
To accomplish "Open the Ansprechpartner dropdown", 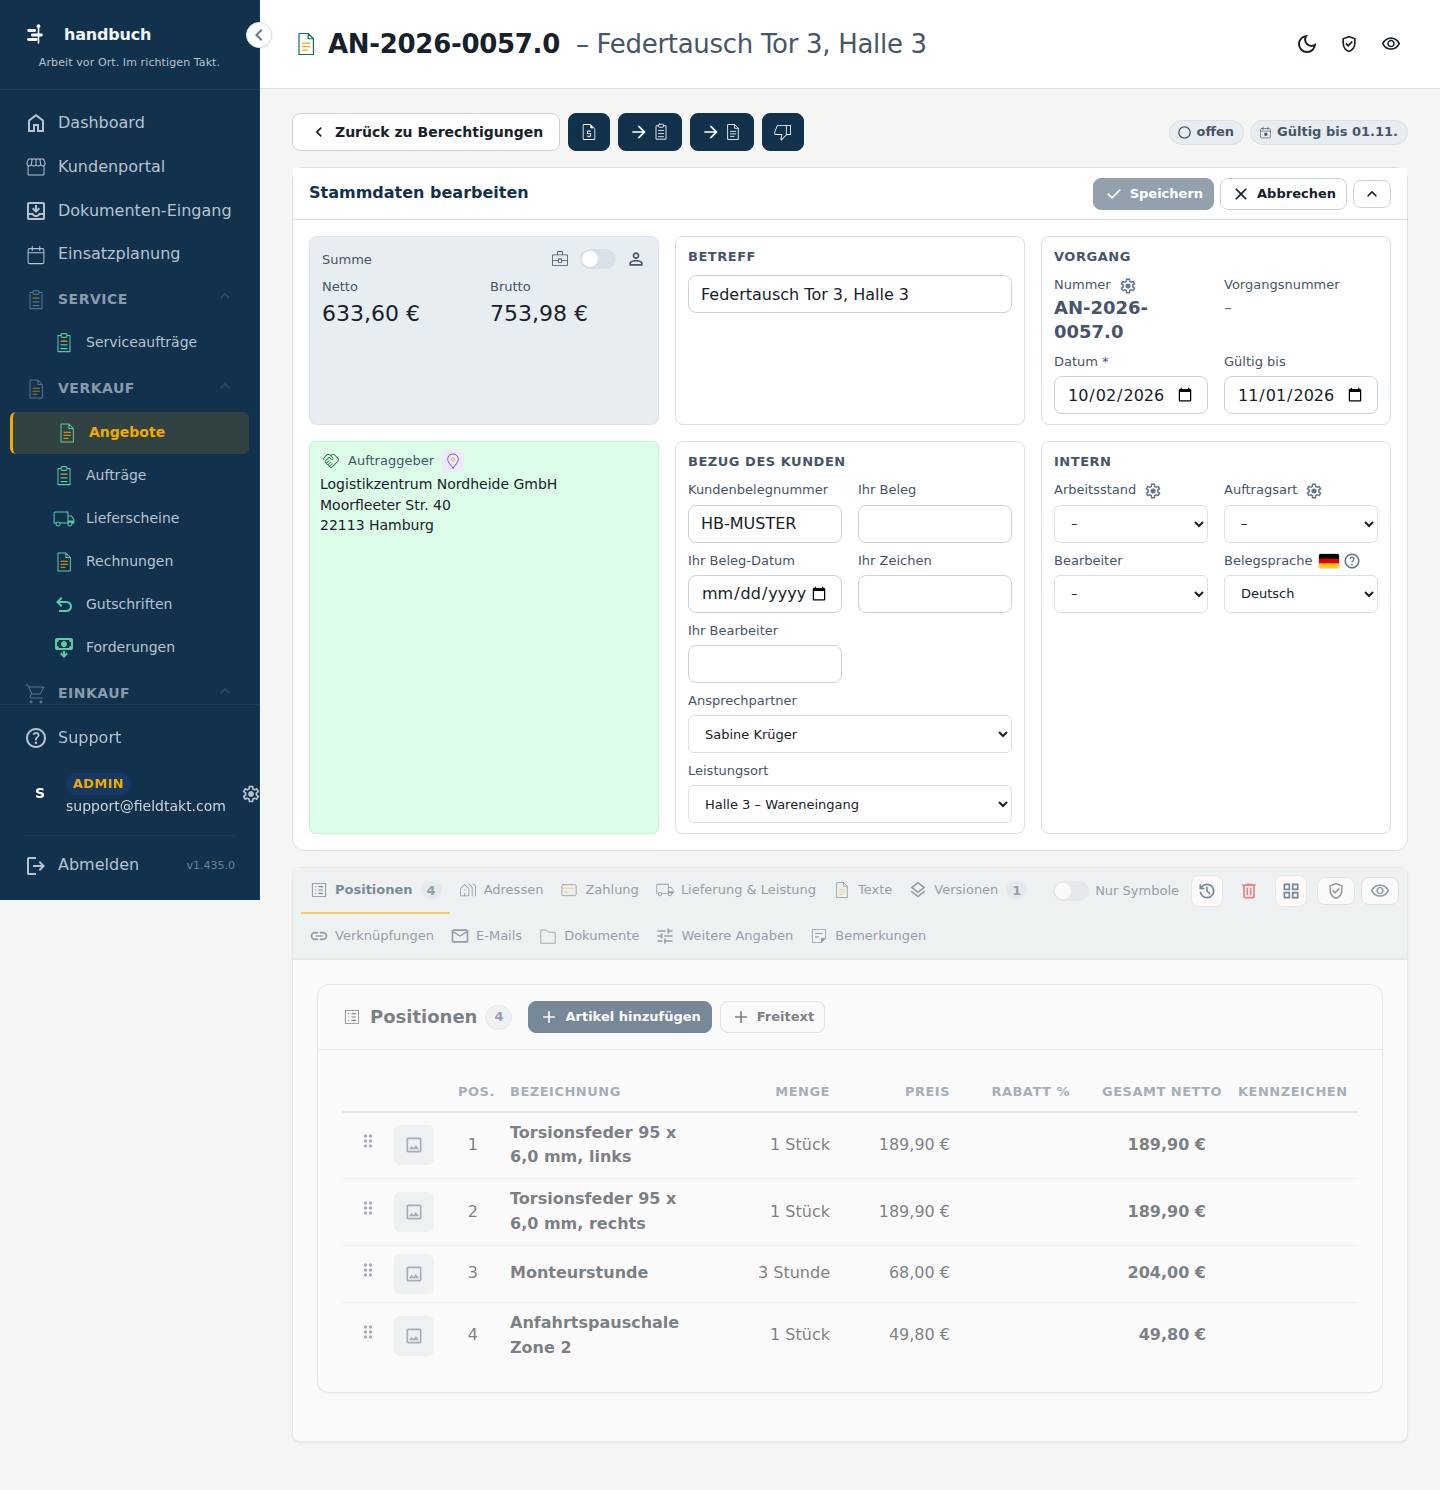I will (x=850, y=734).
